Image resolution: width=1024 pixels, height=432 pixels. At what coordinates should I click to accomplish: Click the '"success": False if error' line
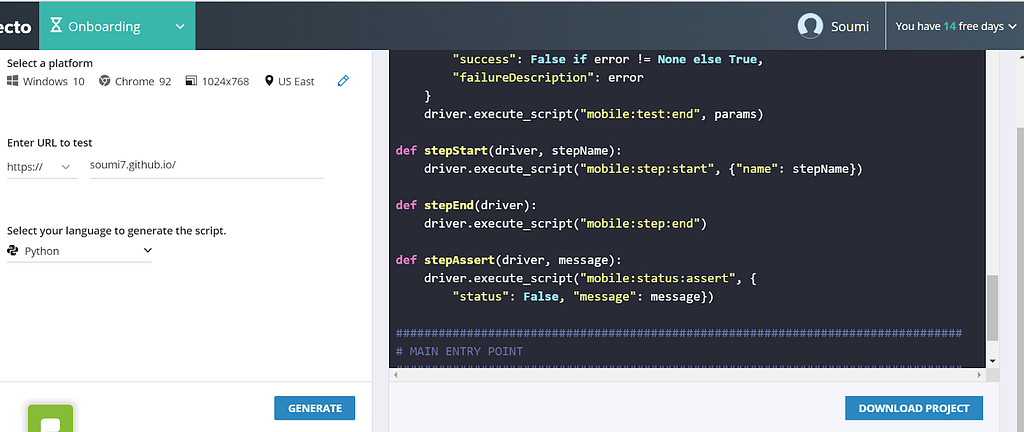608,59
